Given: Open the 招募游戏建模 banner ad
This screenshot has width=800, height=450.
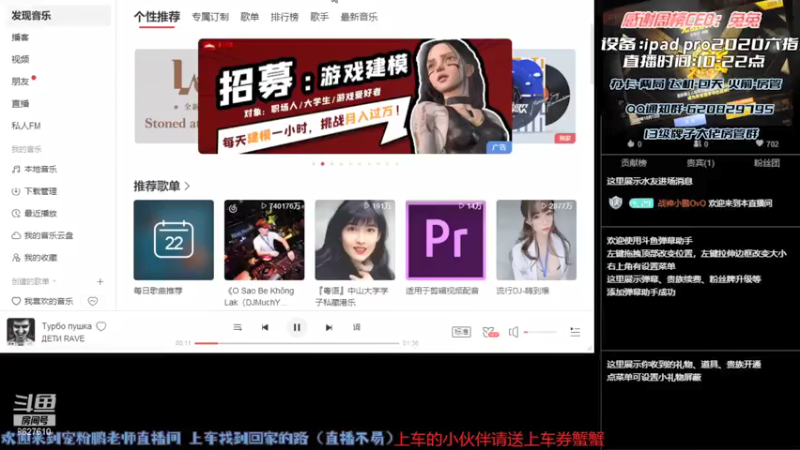Looking at the screenshot, I should (355, 96).
